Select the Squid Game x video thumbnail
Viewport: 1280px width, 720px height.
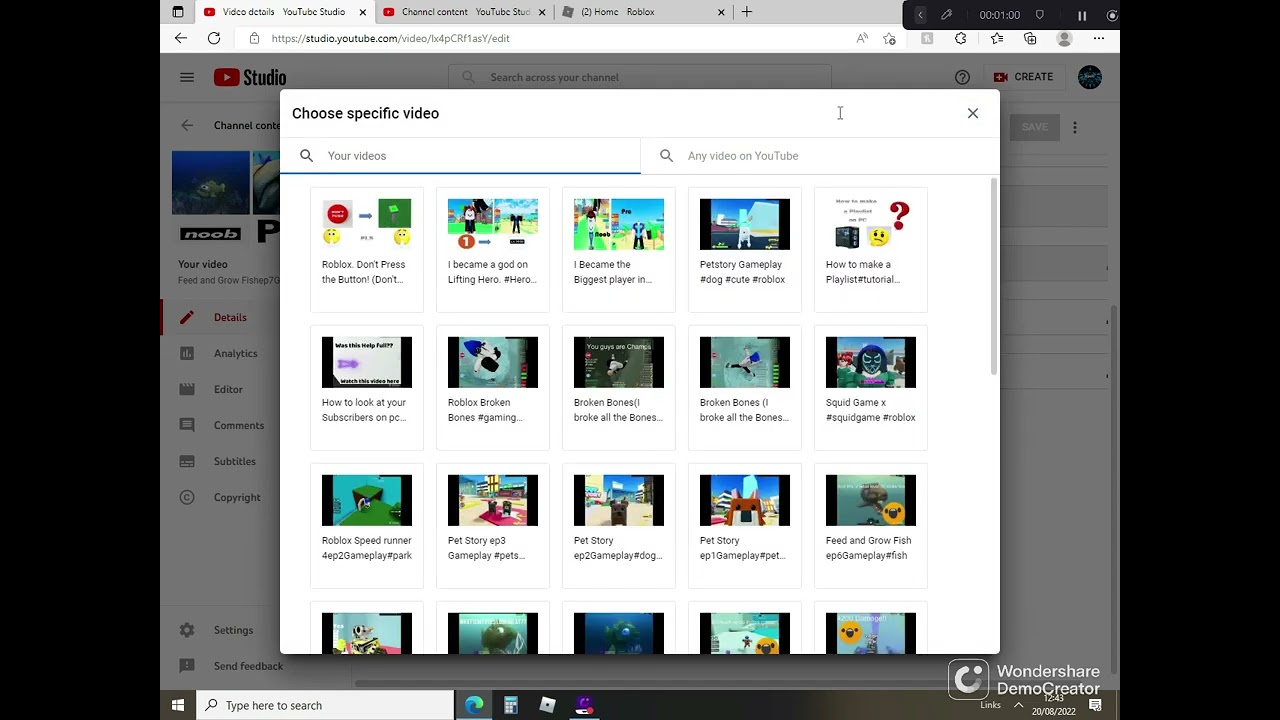tap(871, 362)
